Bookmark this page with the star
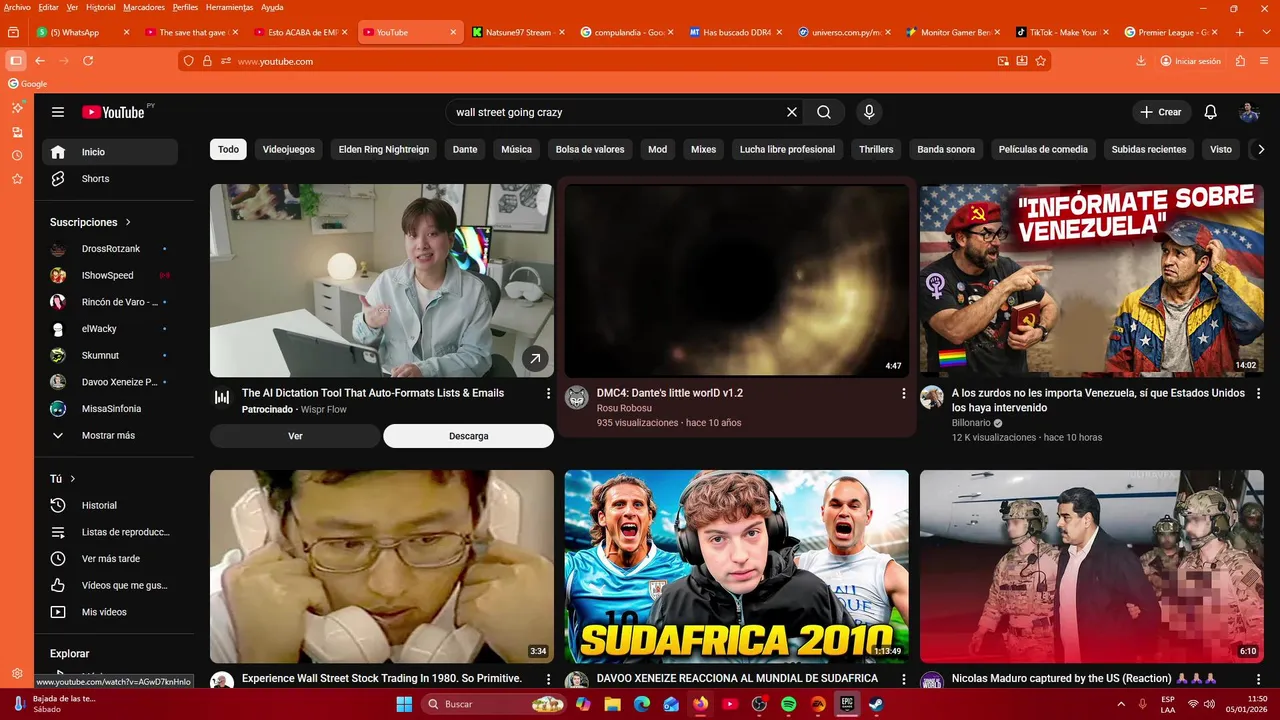 [x=1041, y=61]
